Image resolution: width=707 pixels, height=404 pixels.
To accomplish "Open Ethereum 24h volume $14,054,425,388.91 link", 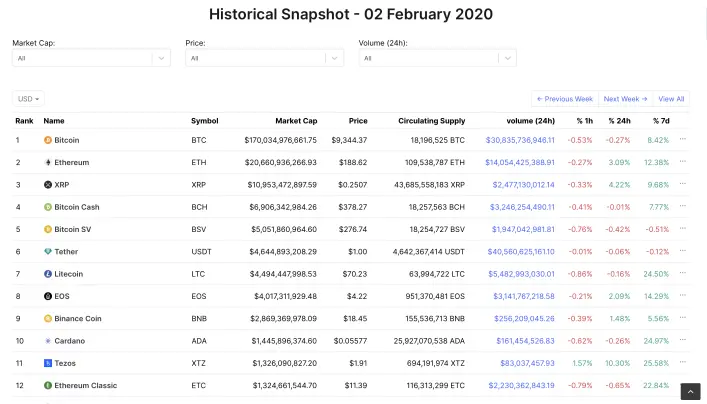I will [x=520, y=162].
